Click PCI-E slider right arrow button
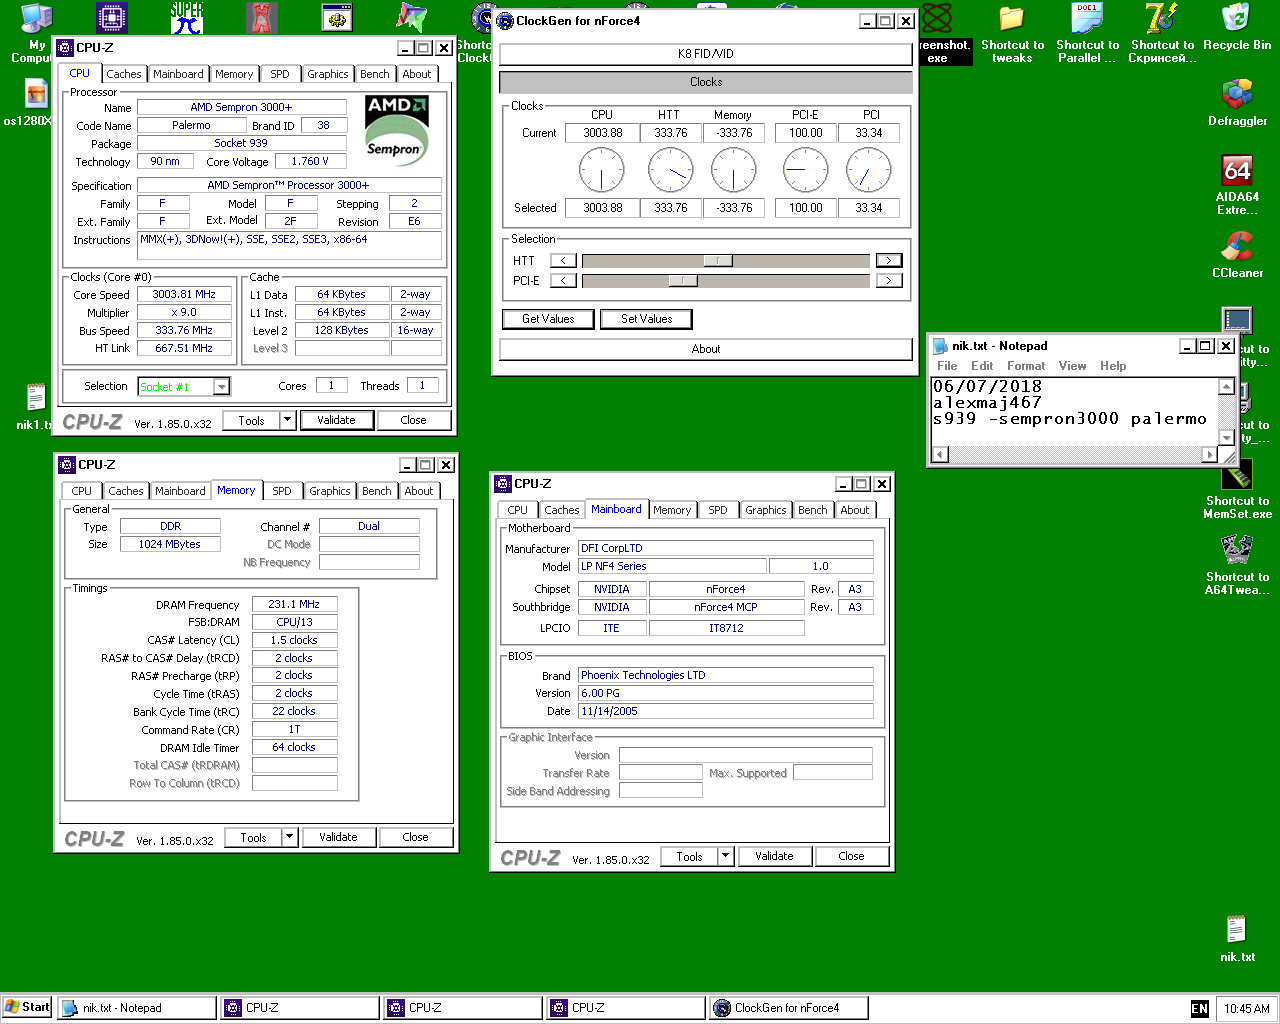 point(889,281)
